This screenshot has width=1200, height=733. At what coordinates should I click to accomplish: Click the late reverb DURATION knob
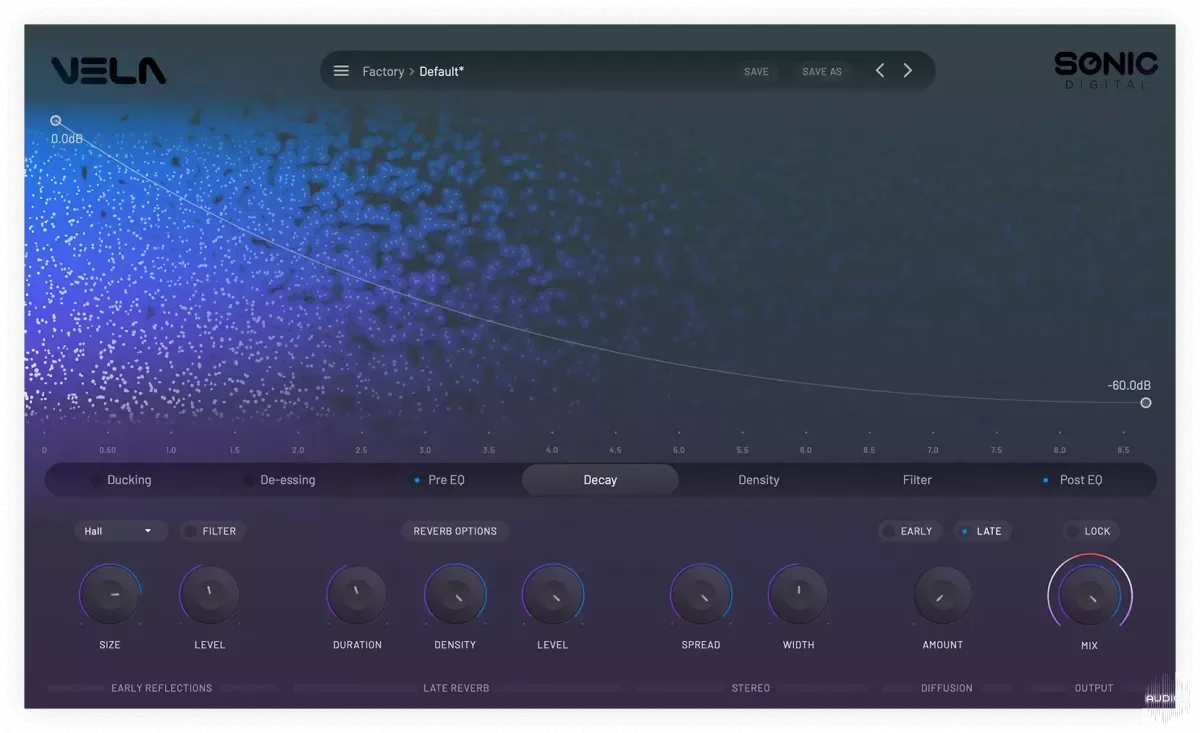click(357, 595)
